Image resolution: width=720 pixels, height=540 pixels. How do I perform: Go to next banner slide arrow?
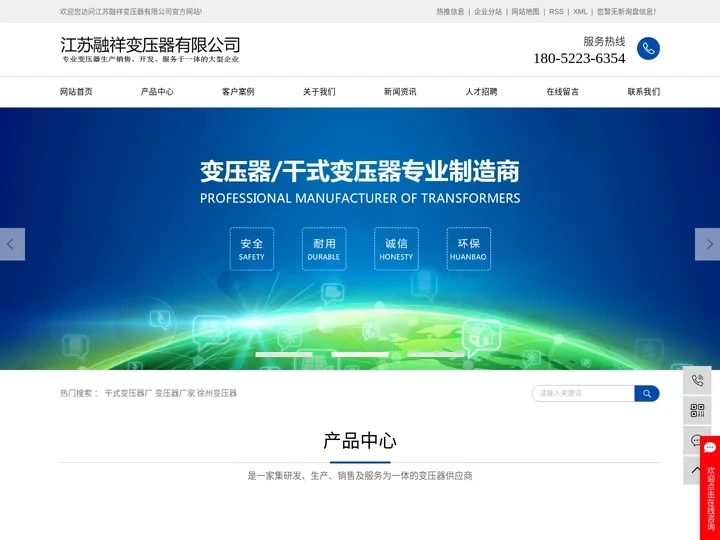(x=707, y=244)
